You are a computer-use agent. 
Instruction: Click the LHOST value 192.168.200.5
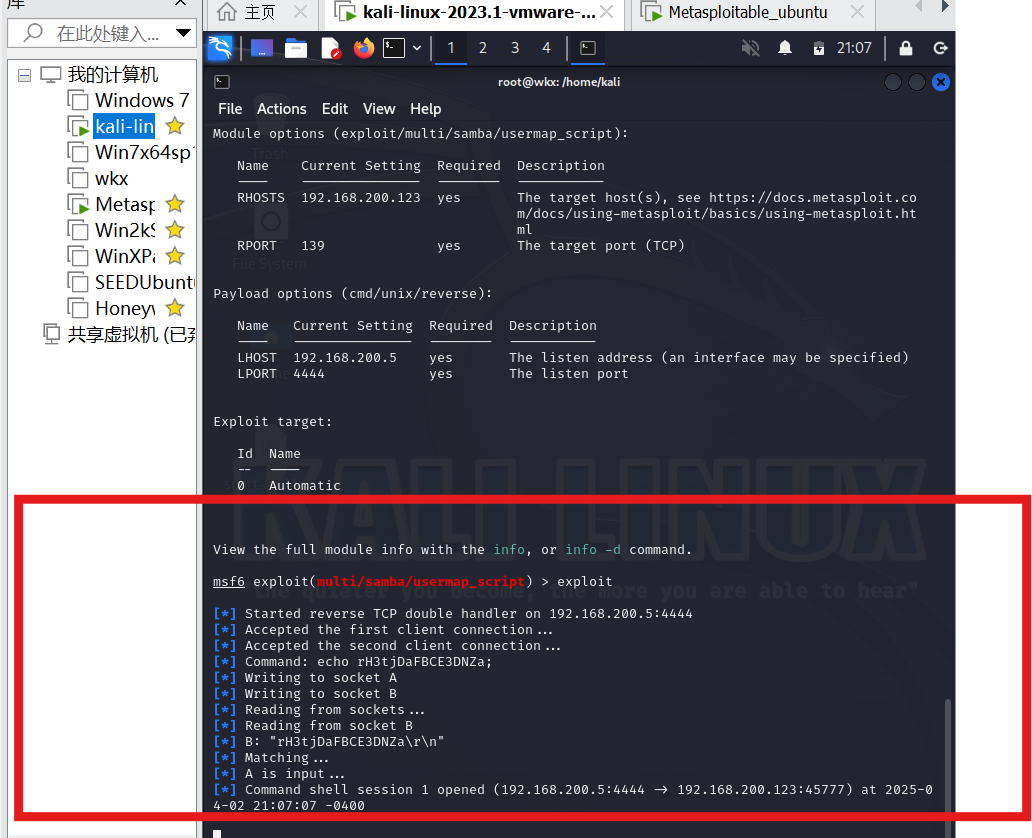pyautogui.click(x=345, y=357)
